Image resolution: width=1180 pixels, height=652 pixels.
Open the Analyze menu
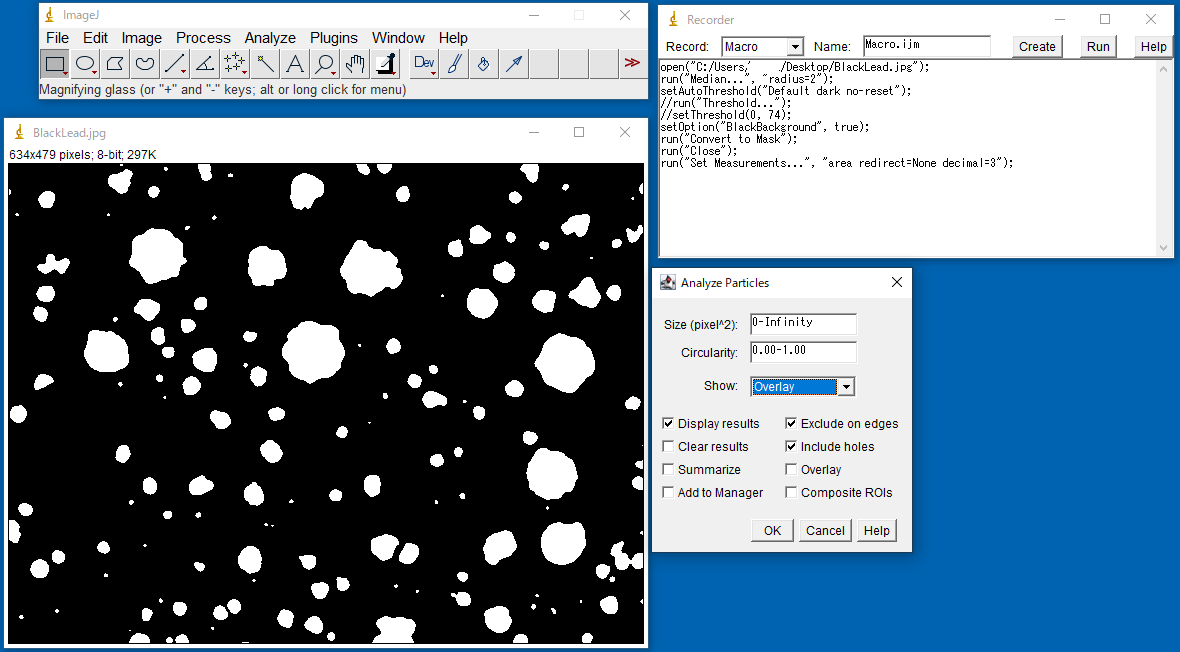(x=270, y=38)
